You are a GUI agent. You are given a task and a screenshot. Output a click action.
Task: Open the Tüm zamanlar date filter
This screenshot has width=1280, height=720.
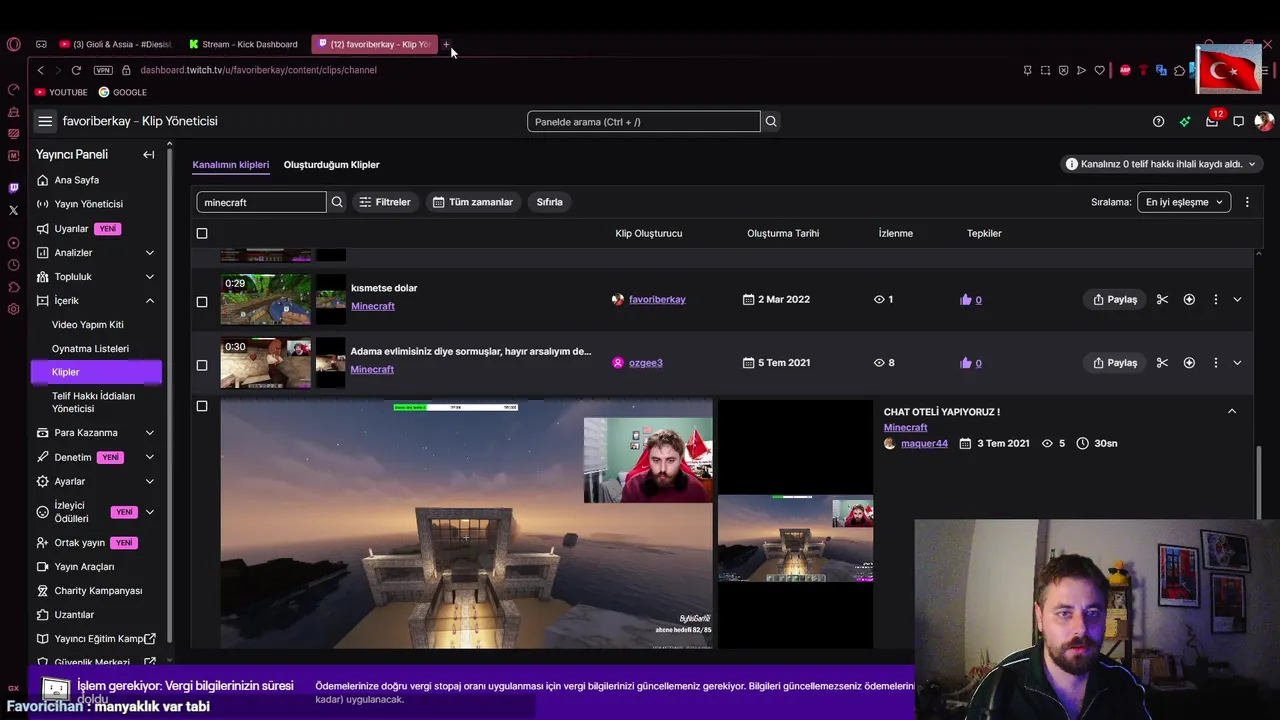(x=473, y=202)
